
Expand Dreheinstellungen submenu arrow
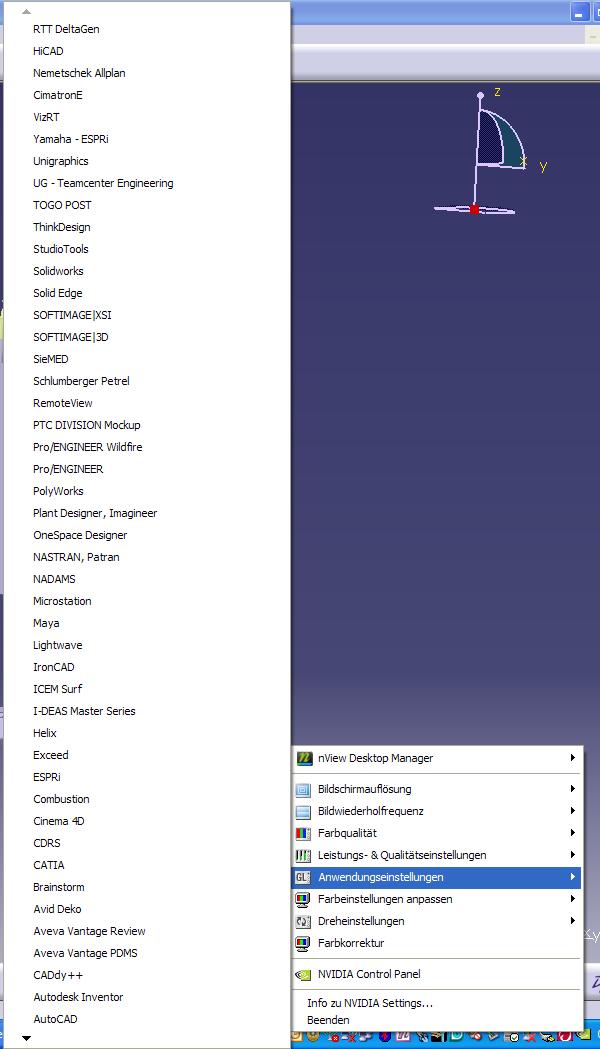point(573,921)
